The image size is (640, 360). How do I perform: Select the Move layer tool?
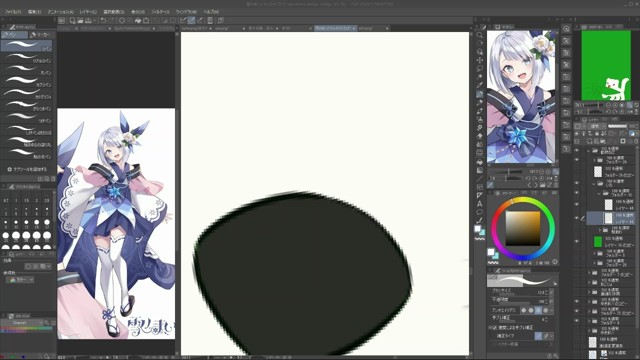(x=480, y=60)
